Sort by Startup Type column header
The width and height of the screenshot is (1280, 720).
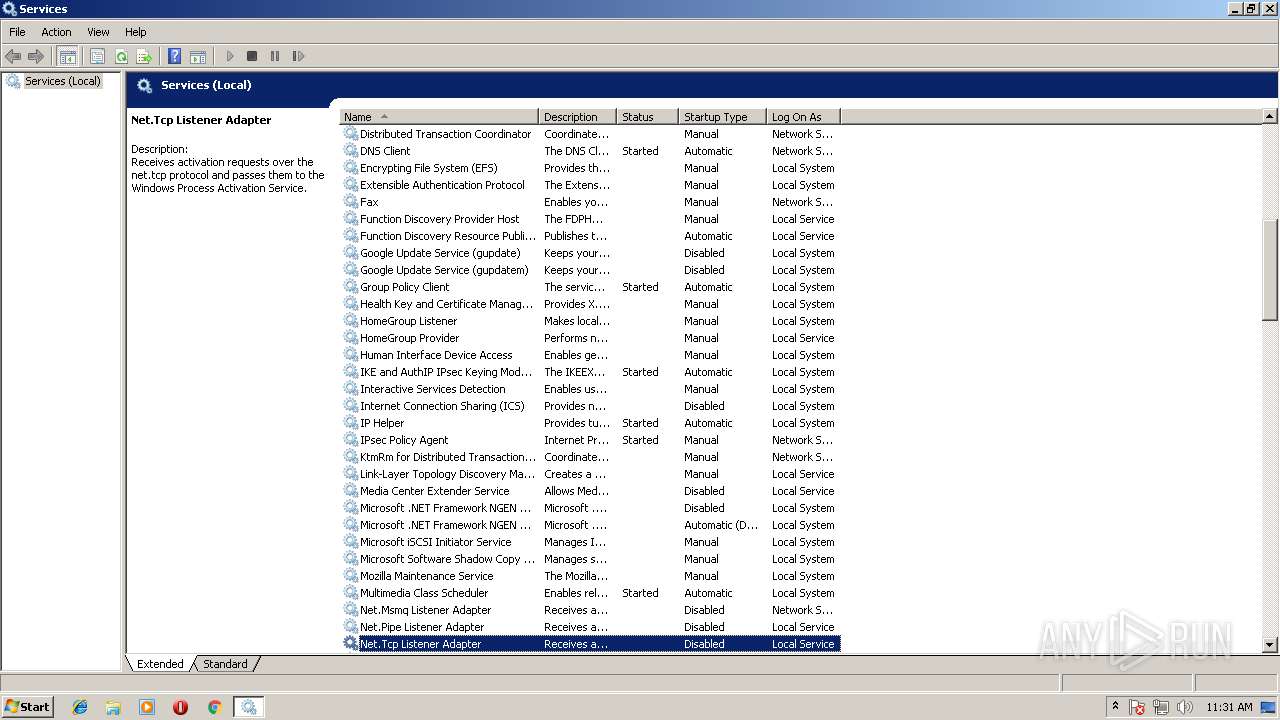(722, 117)
